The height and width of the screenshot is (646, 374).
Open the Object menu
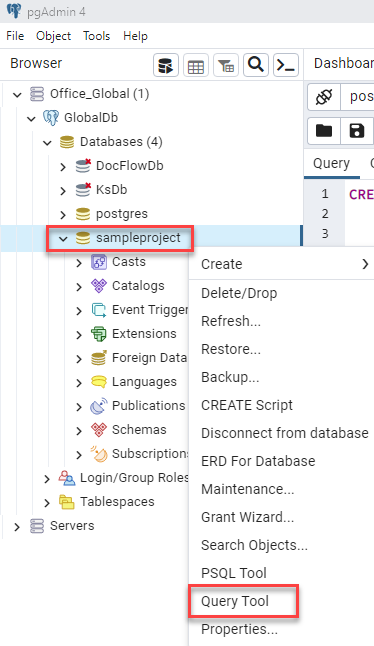[54, 36]
